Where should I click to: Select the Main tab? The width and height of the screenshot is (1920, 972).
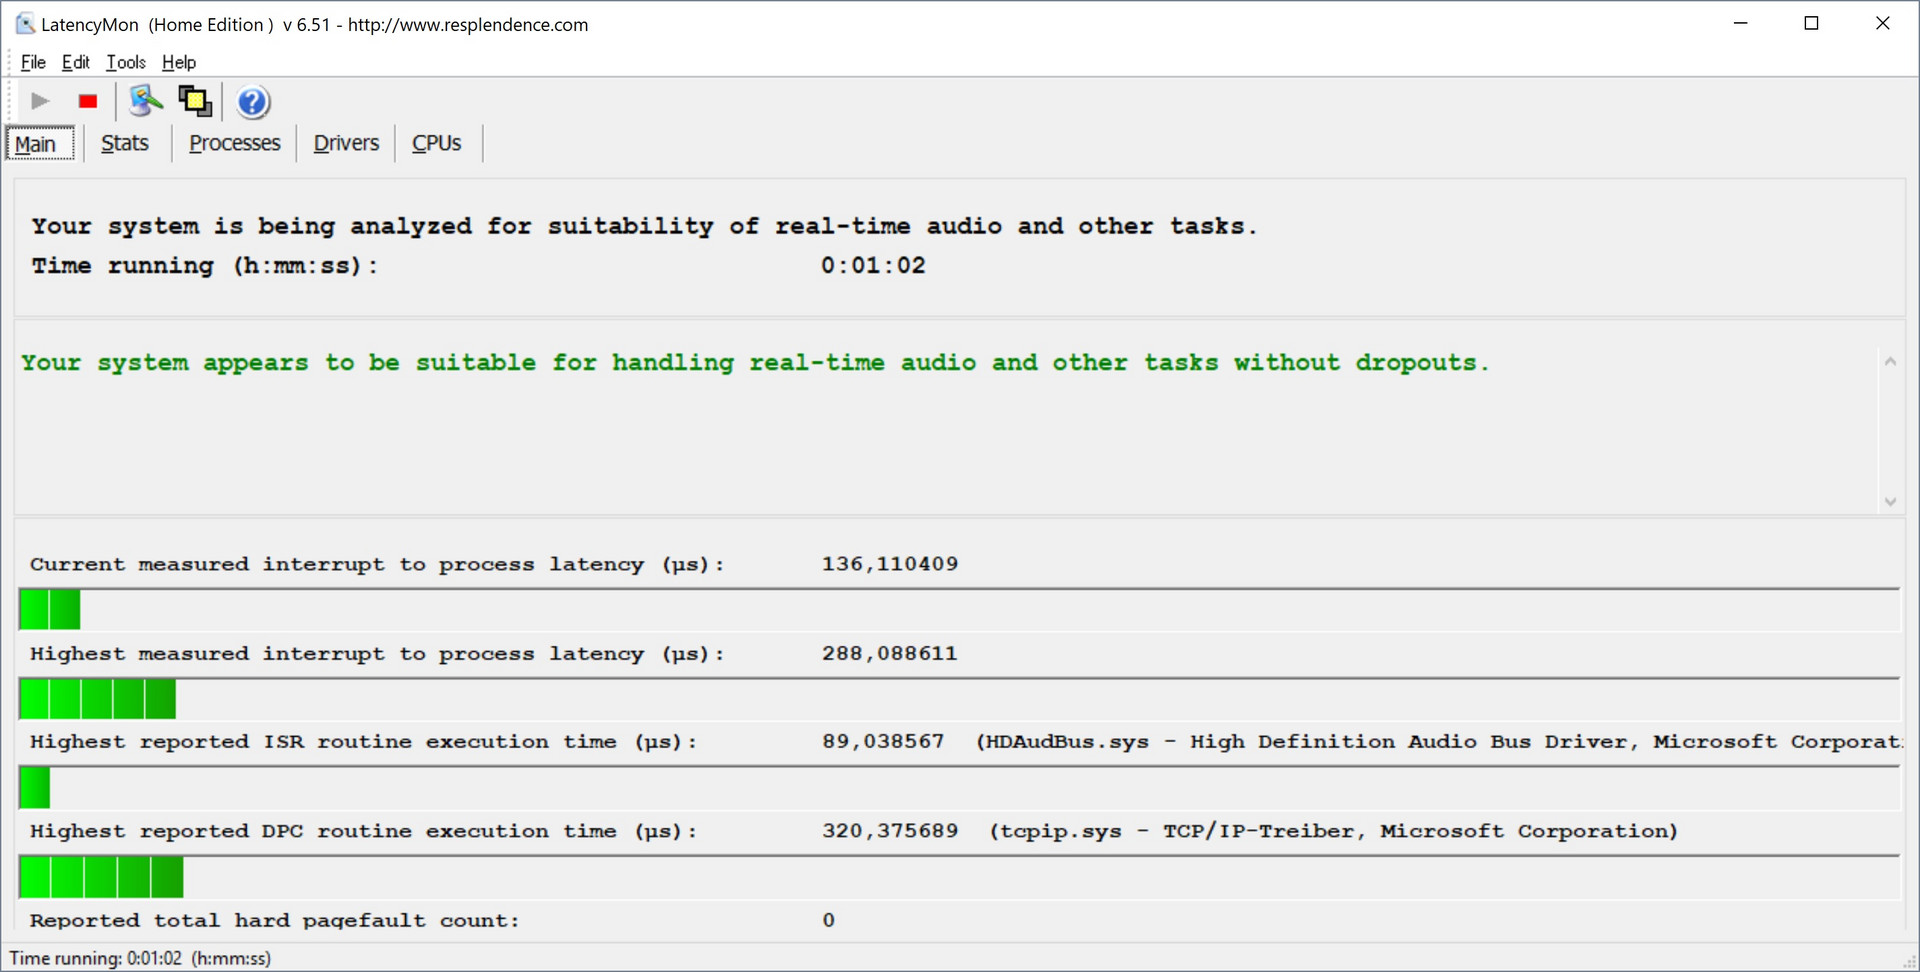point(36,144)
